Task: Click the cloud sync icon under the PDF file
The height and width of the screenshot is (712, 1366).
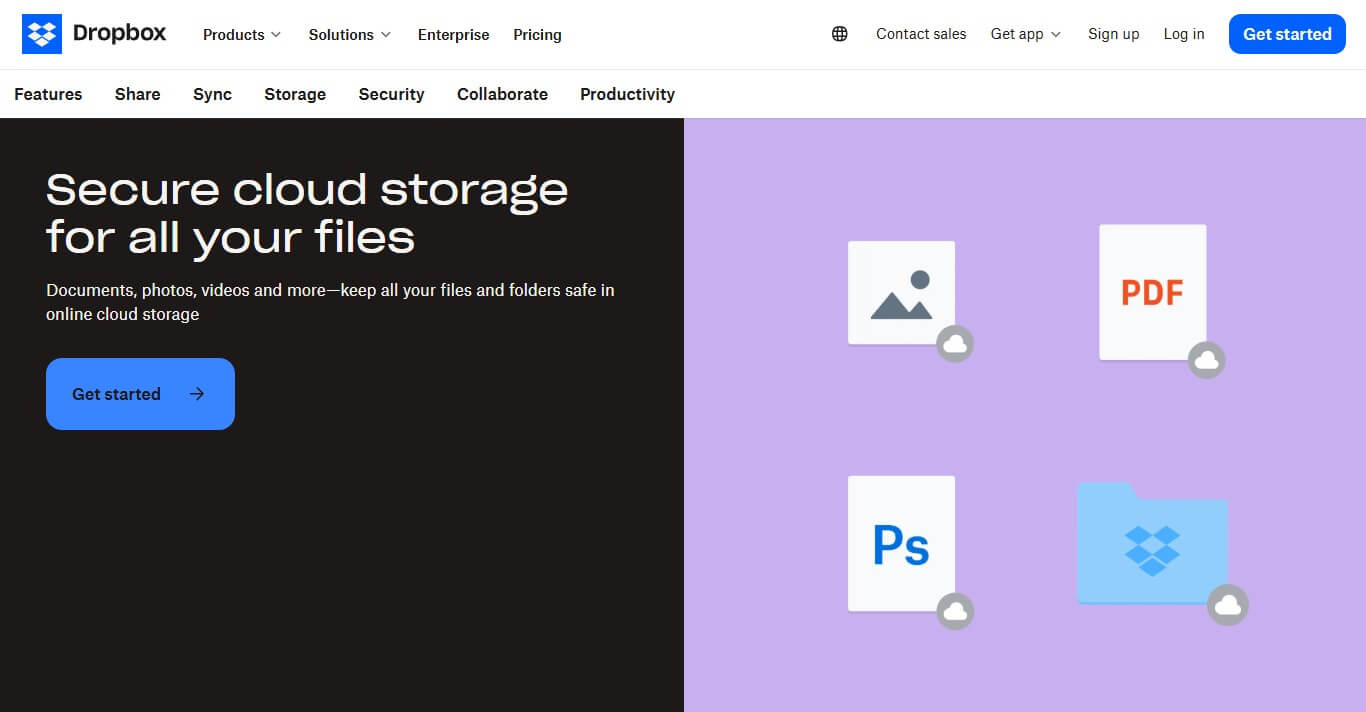Action: [1207, 360]
